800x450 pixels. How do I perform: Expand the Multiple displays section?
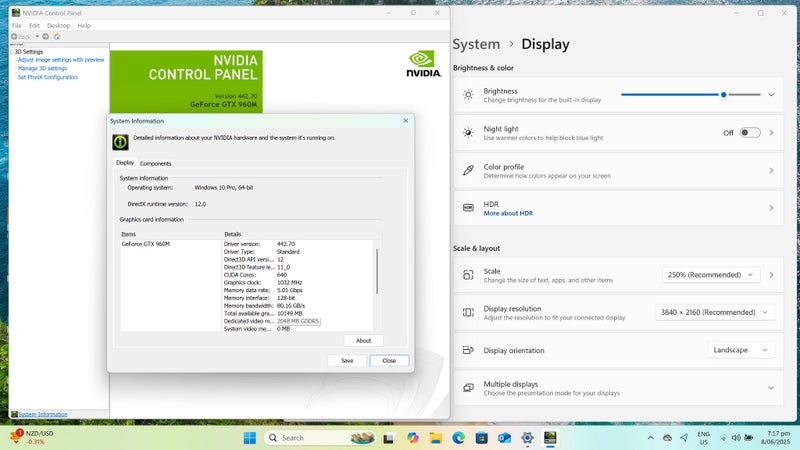771,388
